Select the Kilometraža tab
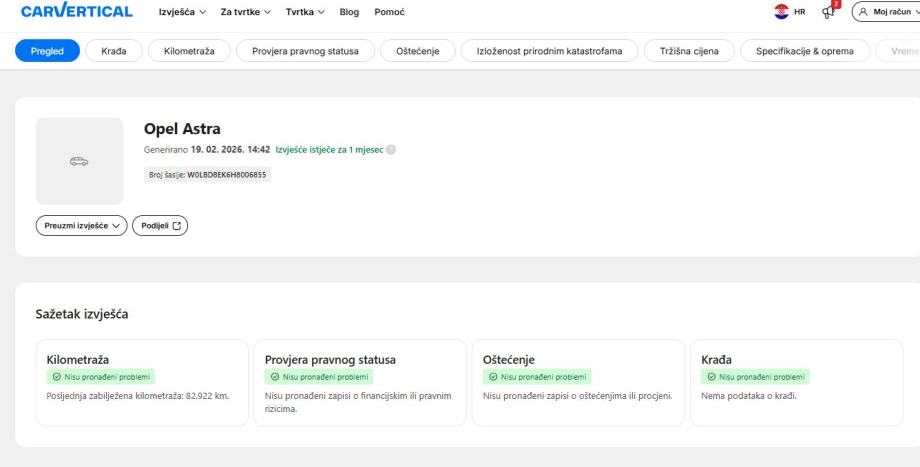 click(x=189, y=51)
